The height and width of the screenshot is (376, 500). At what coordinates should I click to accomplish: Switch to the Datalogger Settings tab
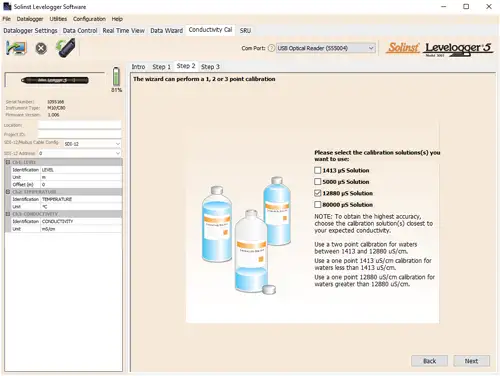coord(30,31)
